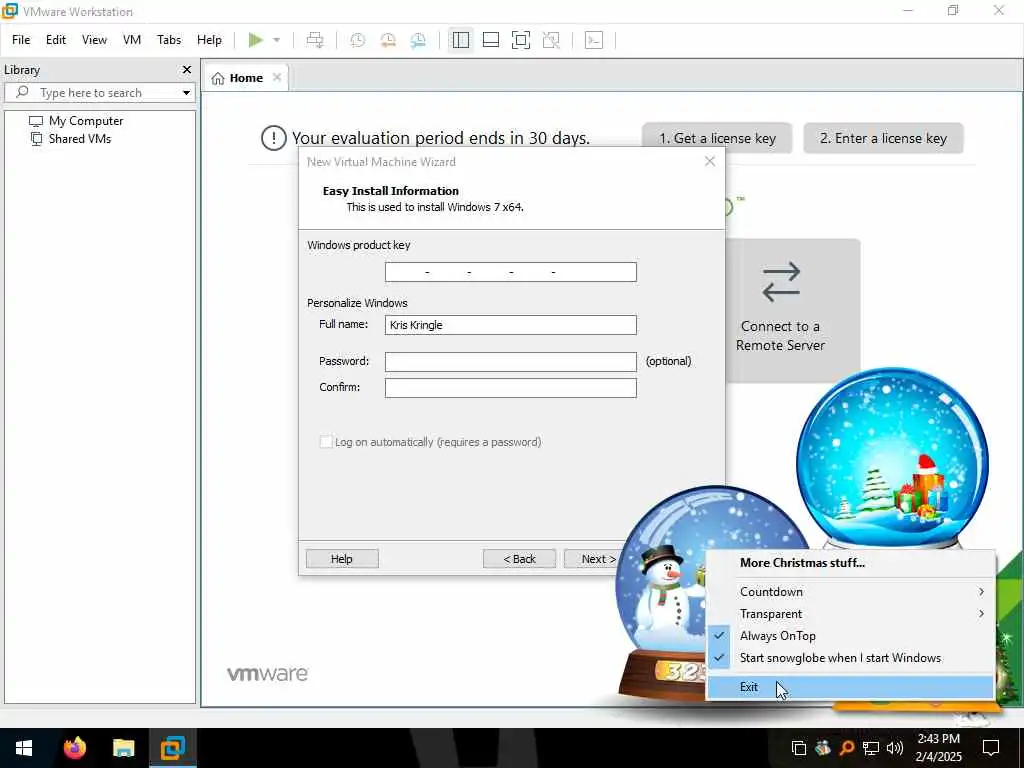
Task: Click the snowglobe tray icon
Action: click(823, 748)
